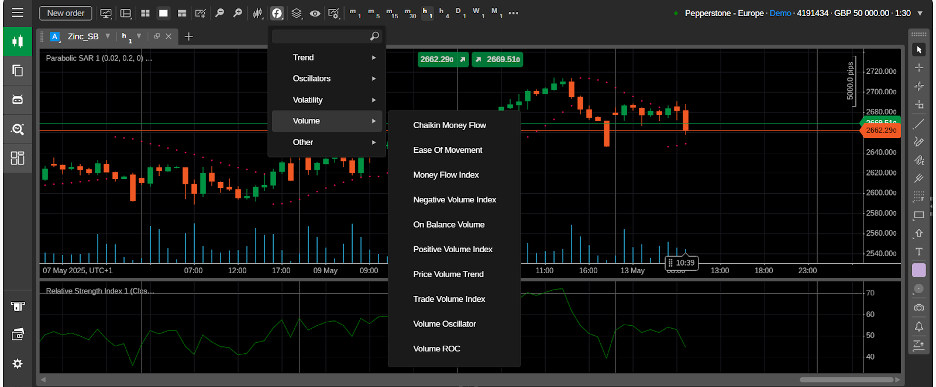936x387 pixels.
Task: Select the crosshair tool in right toolbar
Action: (919, 68)
